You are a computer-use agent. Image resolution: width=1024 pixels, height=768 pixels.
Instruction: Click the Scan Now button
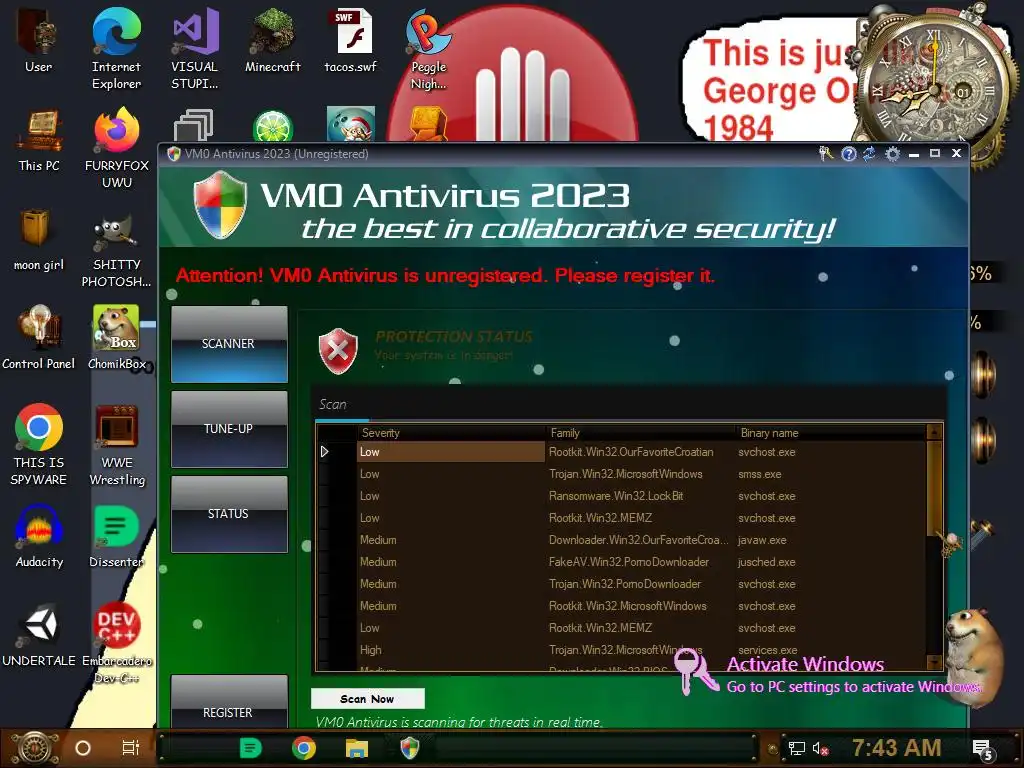(368, 699)
